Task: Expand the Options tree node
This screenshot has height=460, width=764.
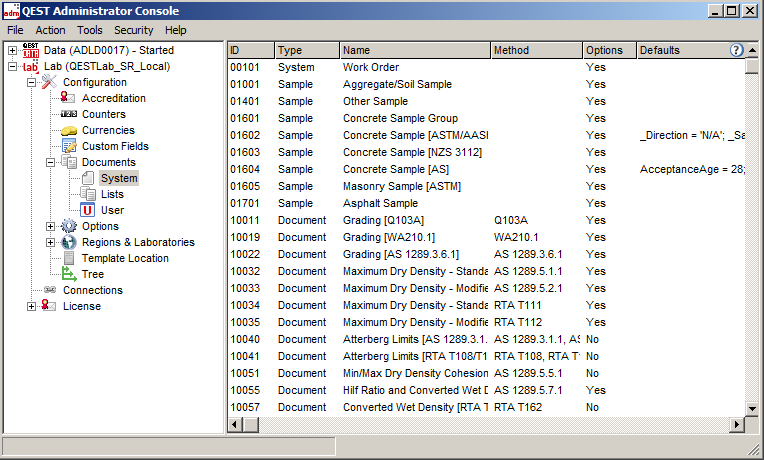Action: [x=51, y=226]
